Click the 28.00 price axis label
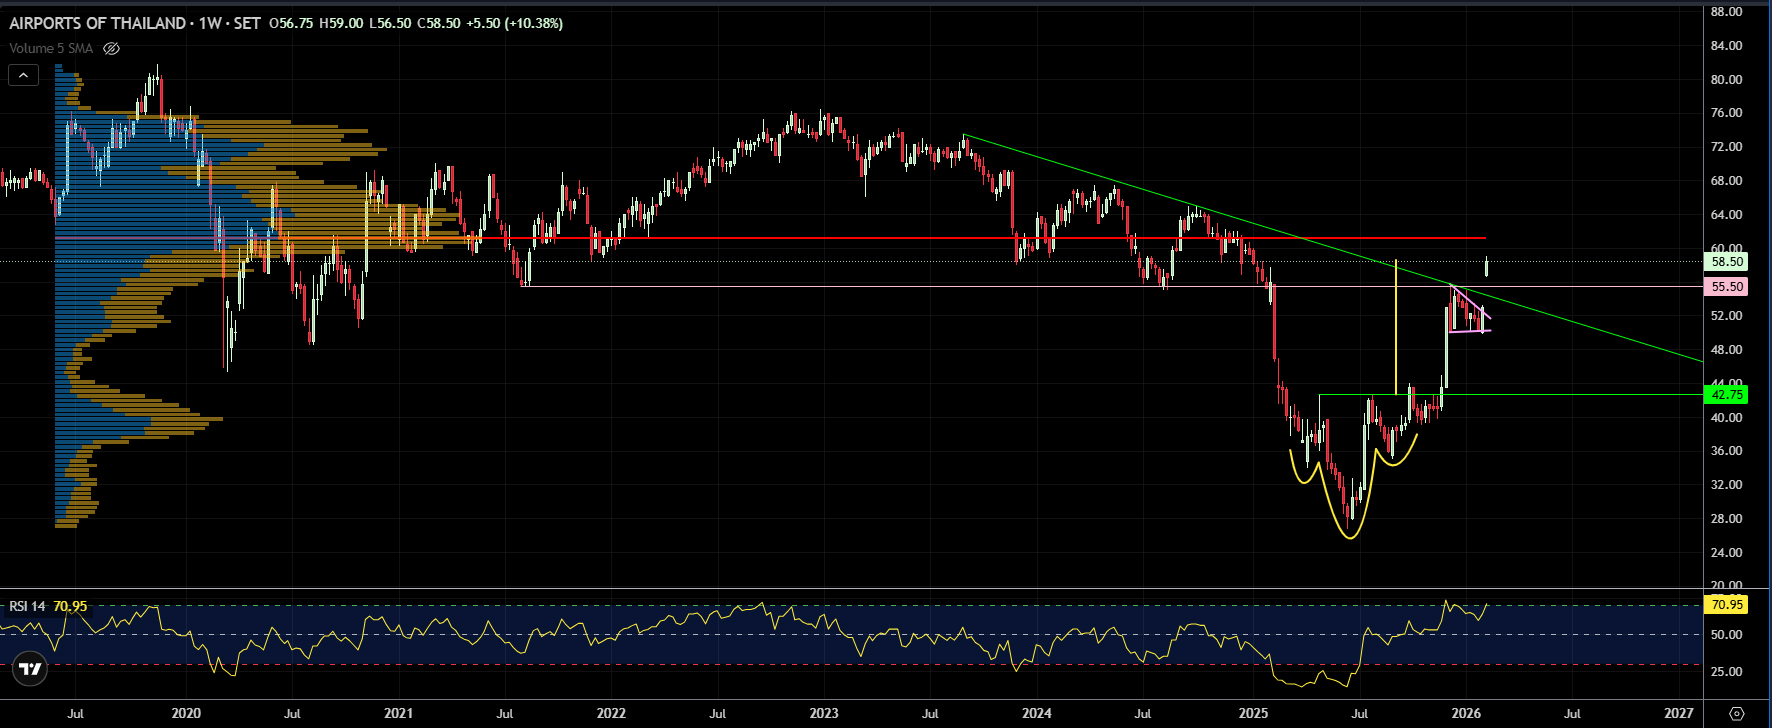The image size is (1772, 728). point(1727,519)
